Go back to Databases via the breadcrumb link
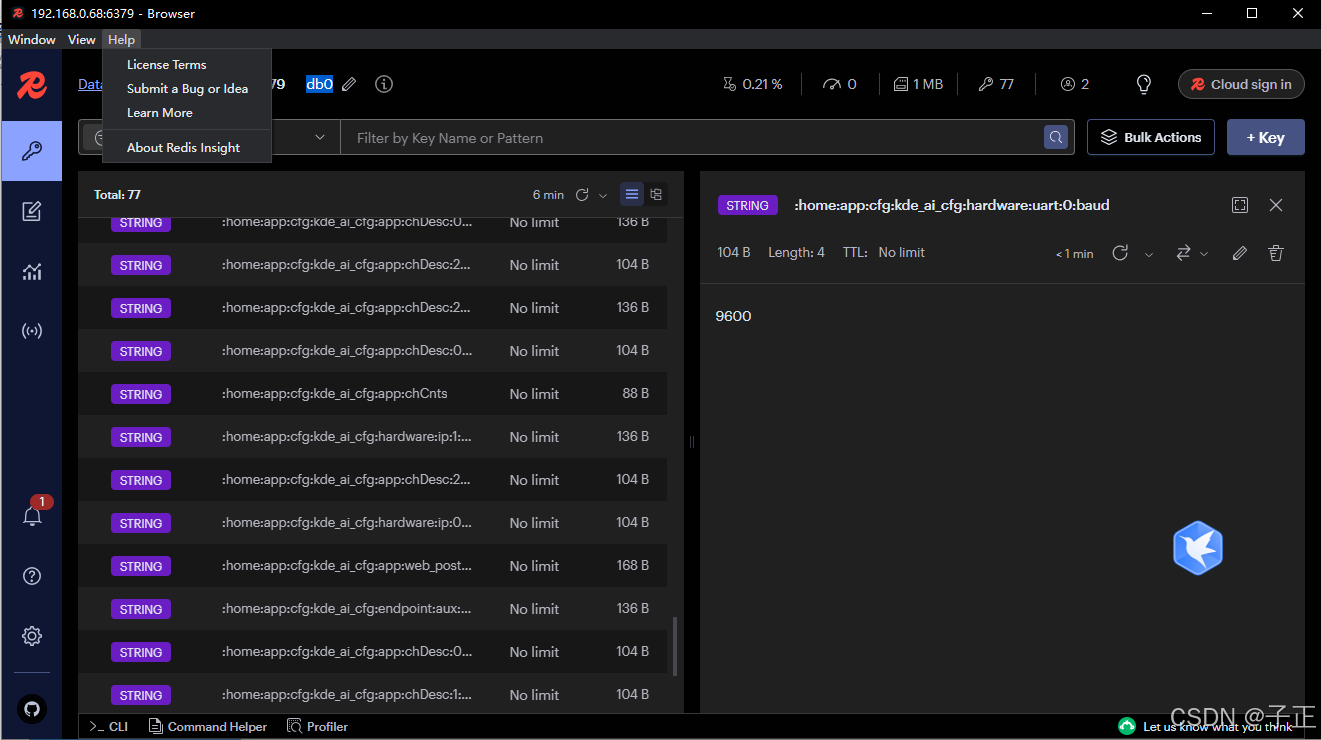Screen dimensions: 1321x740 click(91, 85)
